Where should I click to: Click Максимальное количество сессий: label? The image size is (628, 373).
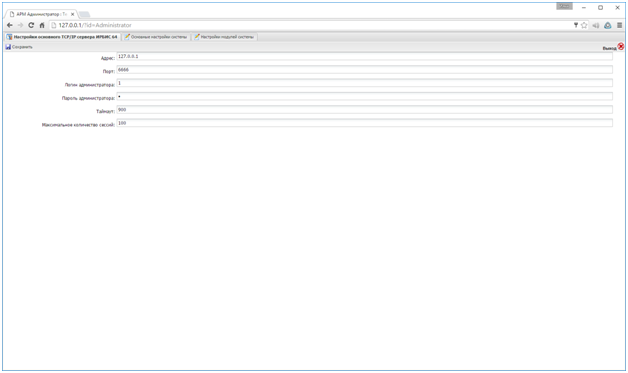78,125
